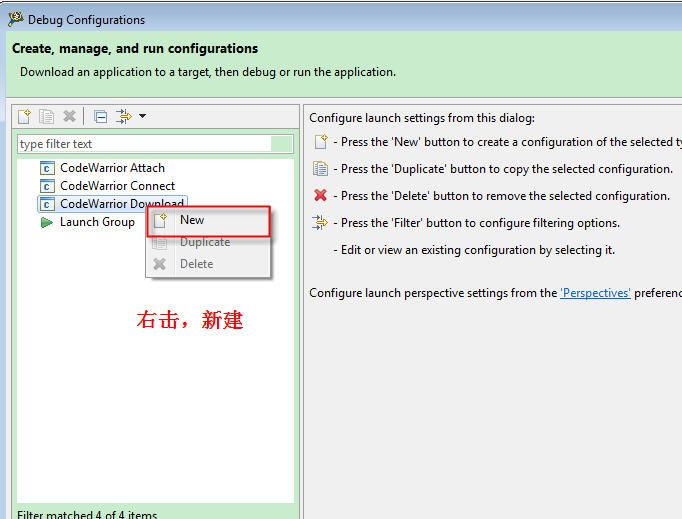The image size is (682, 519).
Task: Click into the type filter text field
Action: (x=155, y=144)
